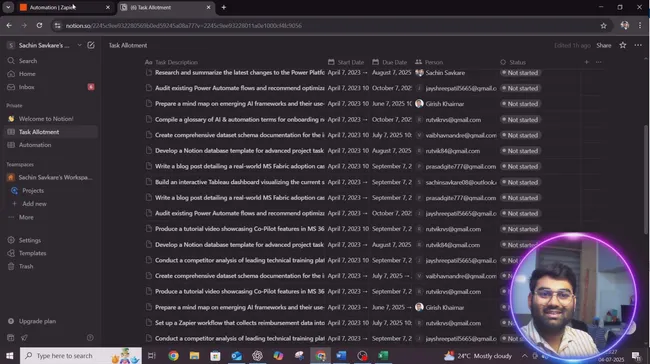Switch to Automation | Zapier browser tab
The height and width of the screenshot is (364, 650).
pyautogui.click(x=65, y=7)
